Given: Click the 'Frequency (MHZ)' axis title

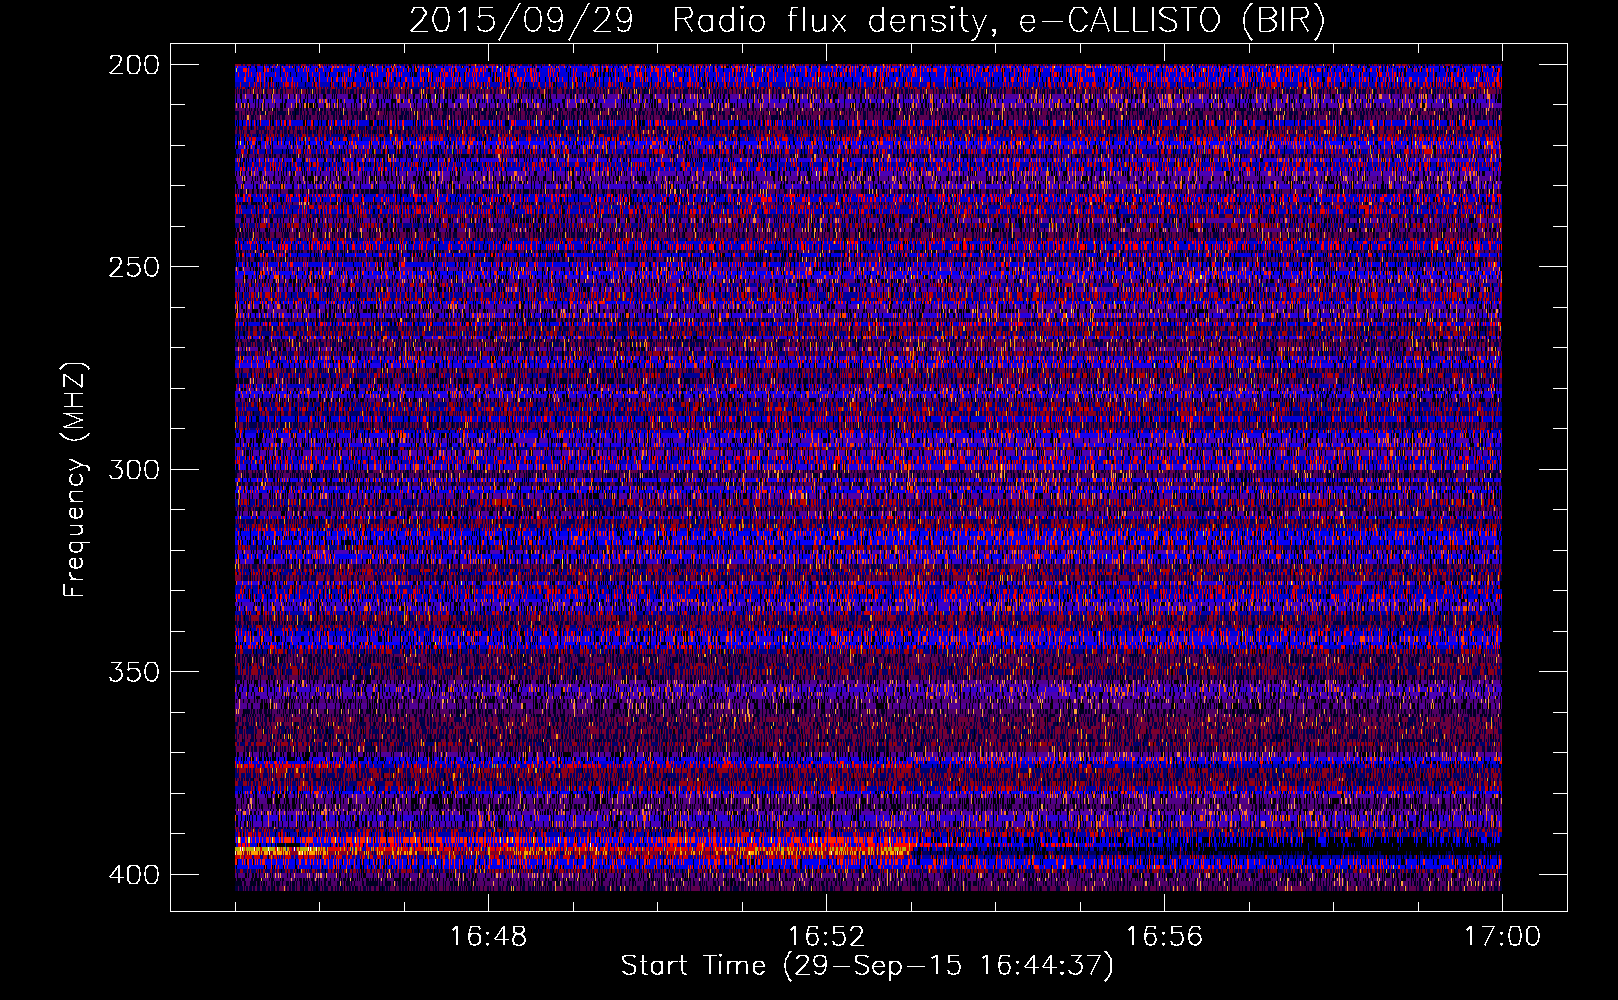Looking at the screenshot, I should tap(75, 480).
